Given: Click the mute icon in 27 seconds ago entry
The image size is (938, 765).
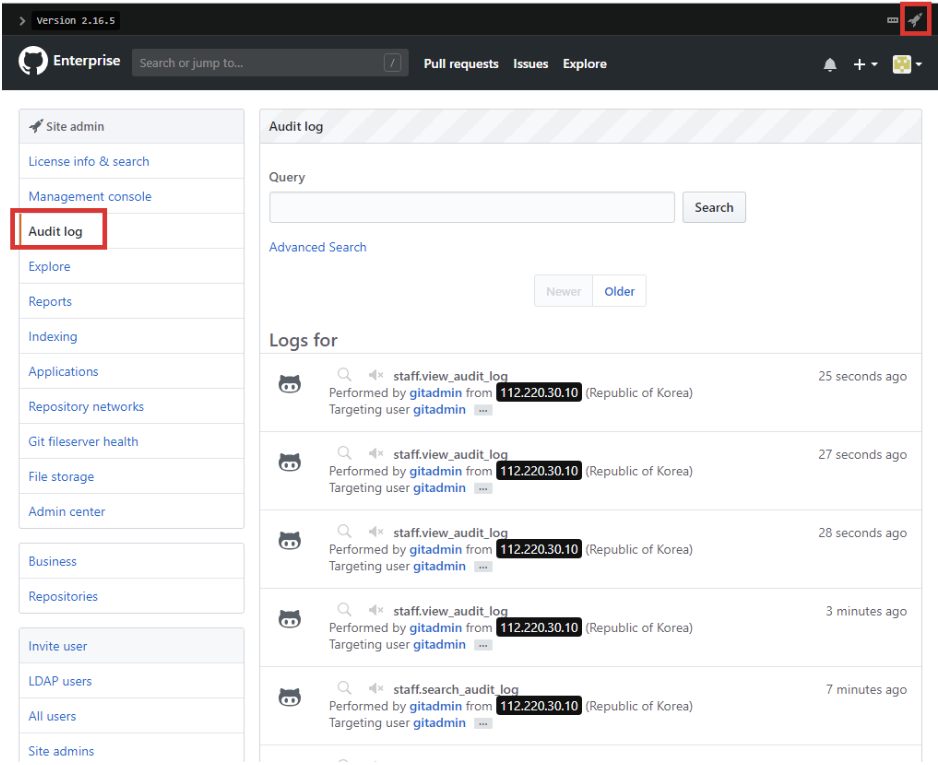Looking at the screenshot, I should coord(376,453).
